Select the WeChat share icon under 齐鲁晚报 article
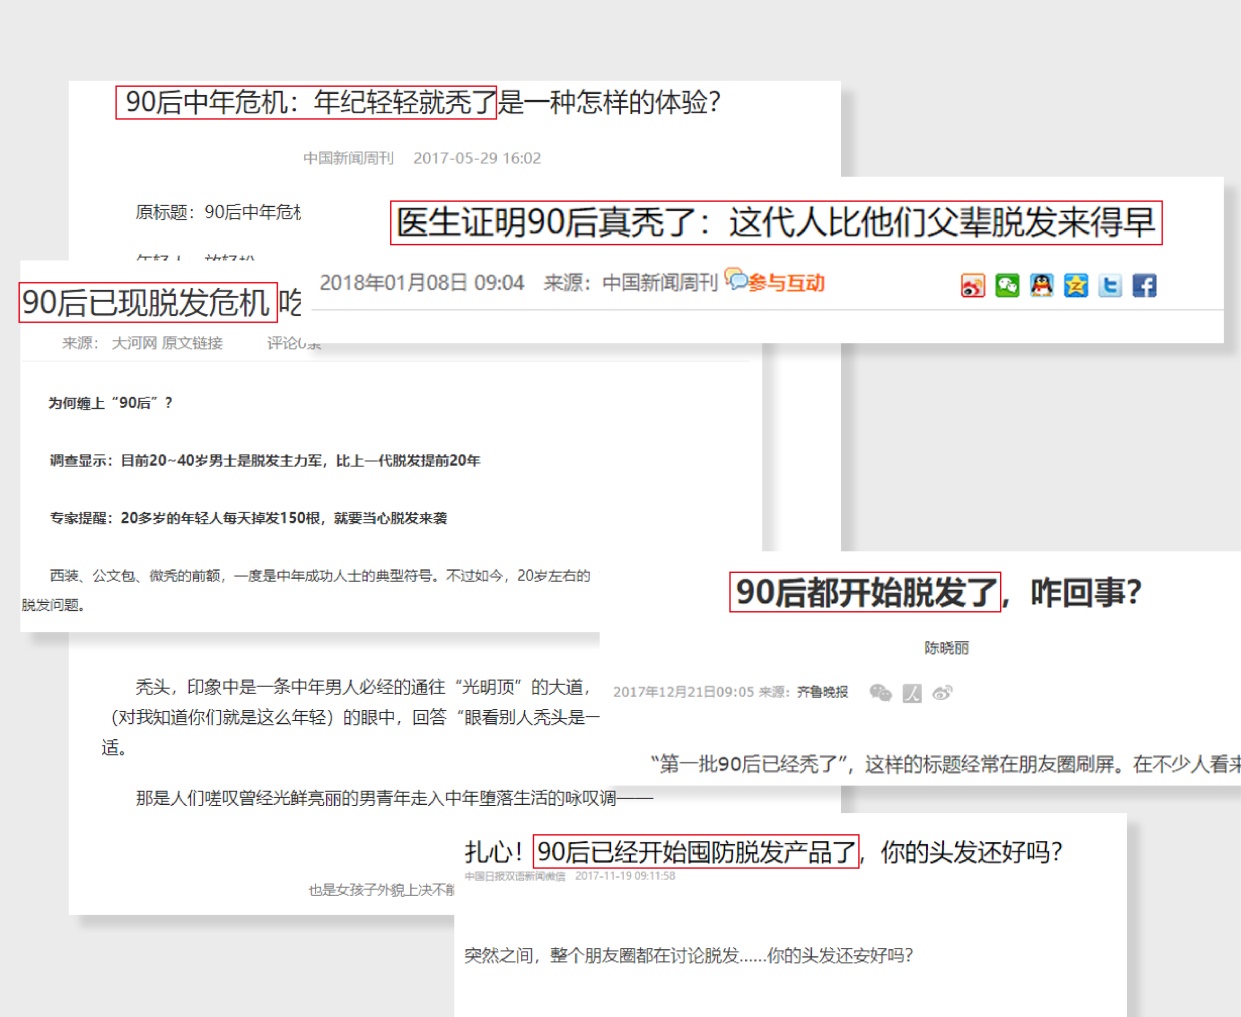The width and height of the screenshot is (1241, 1017). click(x=881, y=692)
